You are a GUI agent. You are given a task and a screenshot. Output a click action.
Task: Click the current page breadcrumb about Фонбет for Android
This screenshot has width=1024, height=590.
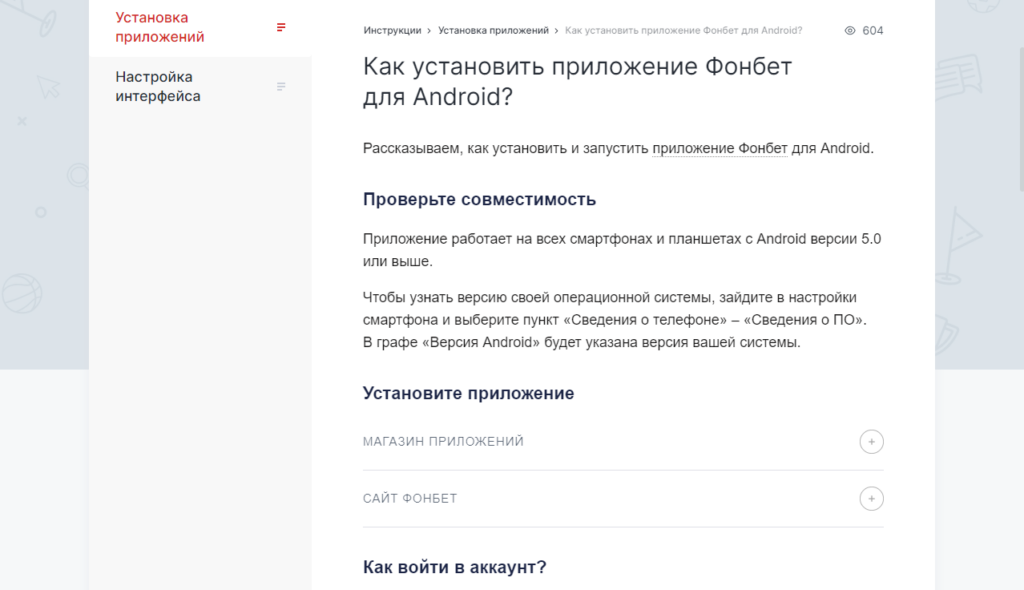[x=683, y=31]
